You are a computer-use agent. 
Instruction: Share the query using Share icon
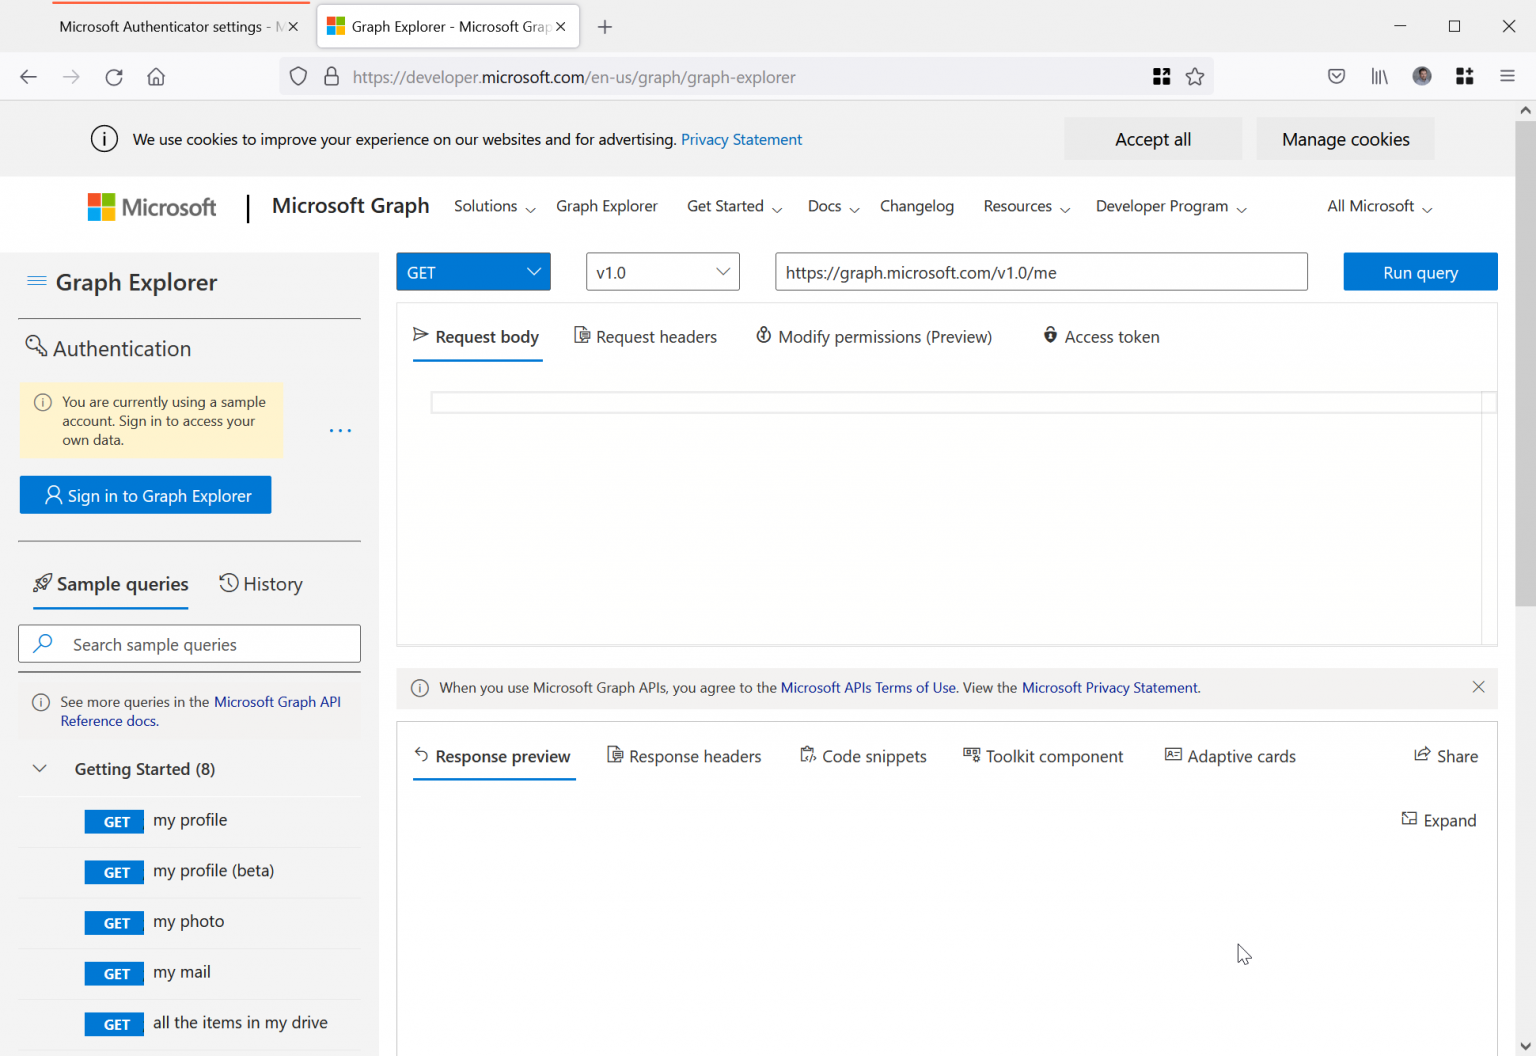1422,755
